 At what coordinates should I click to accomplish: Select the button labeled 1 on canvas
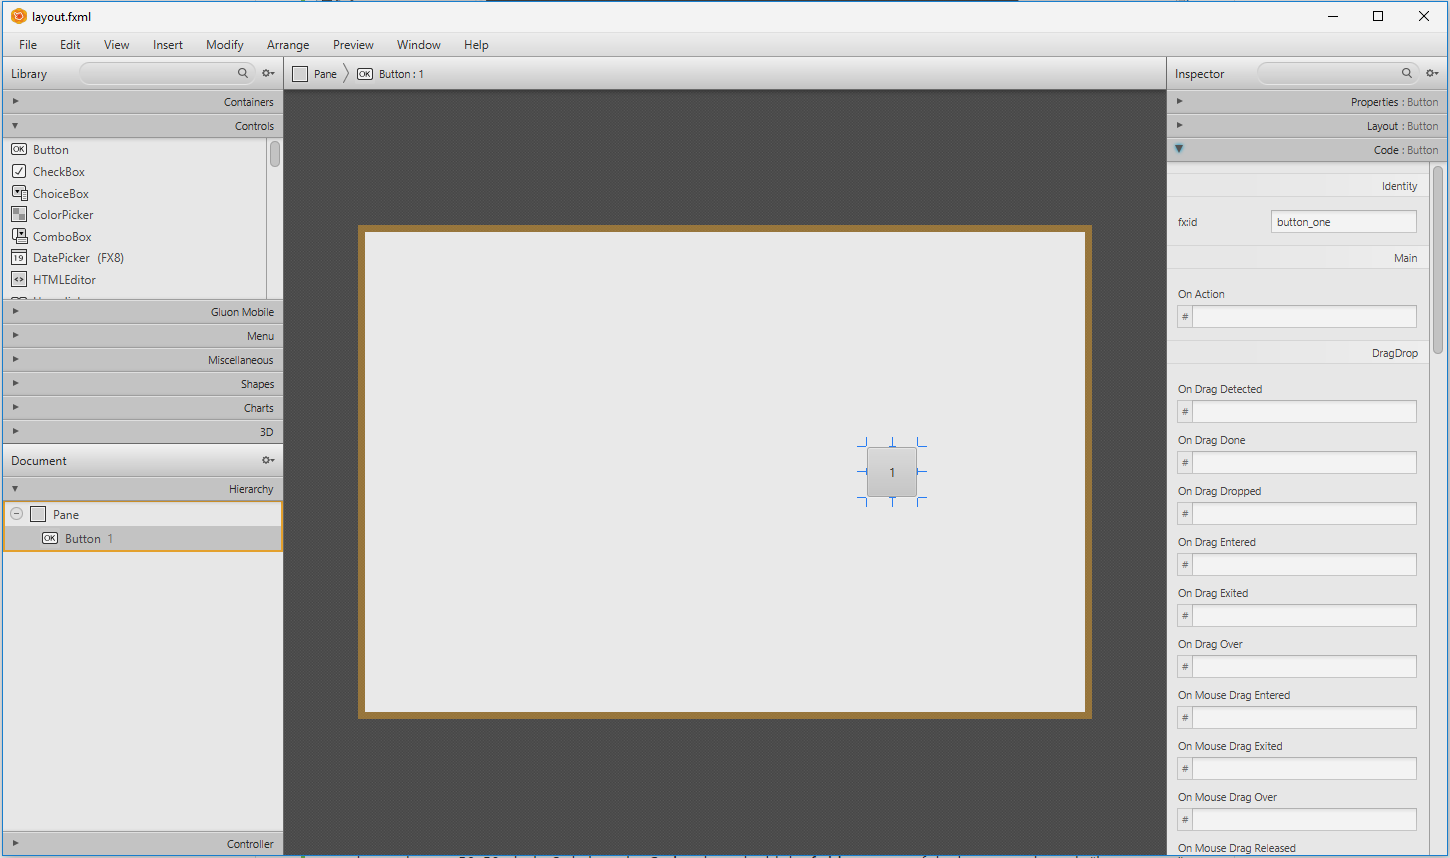click(x=892, y=472)
